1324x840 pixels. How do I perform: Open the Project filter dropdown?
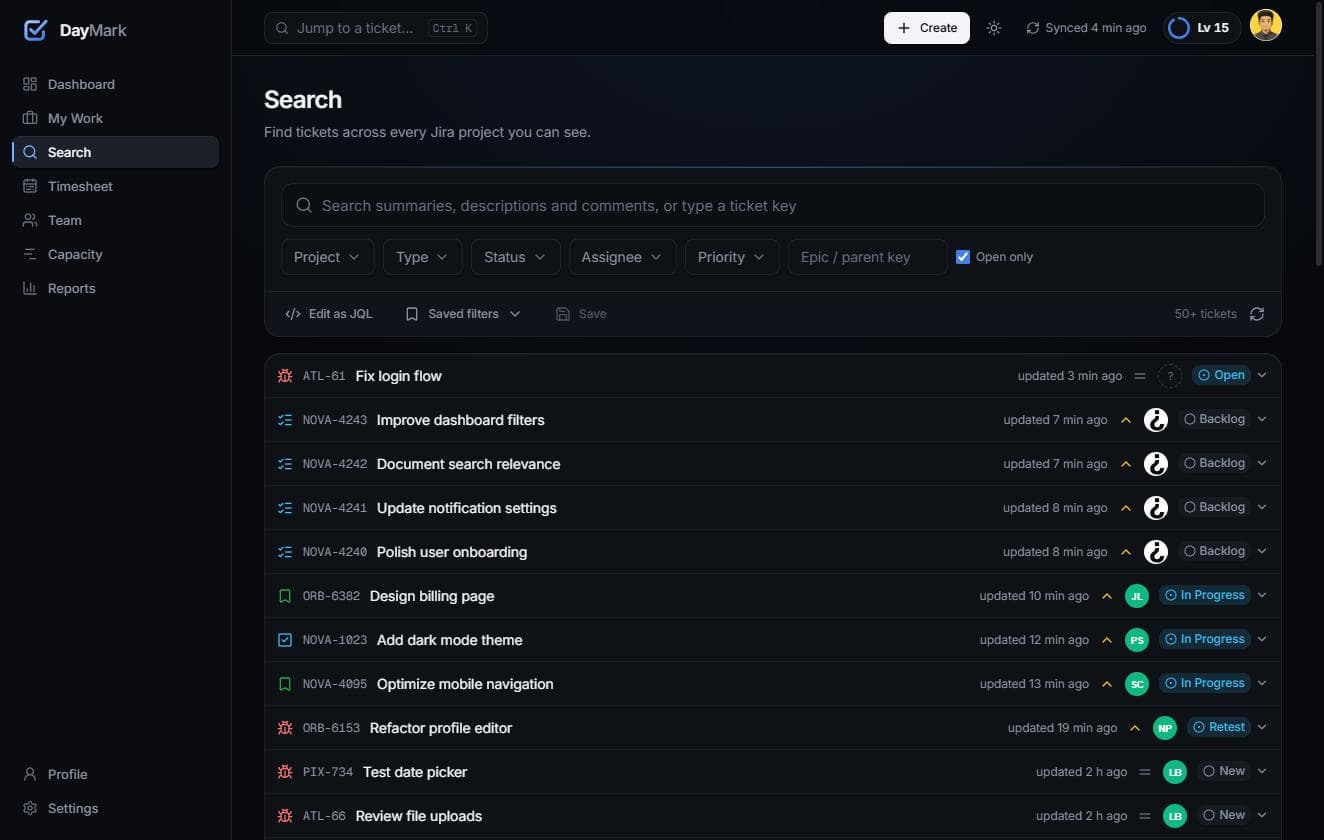click(x=328, y=257)
